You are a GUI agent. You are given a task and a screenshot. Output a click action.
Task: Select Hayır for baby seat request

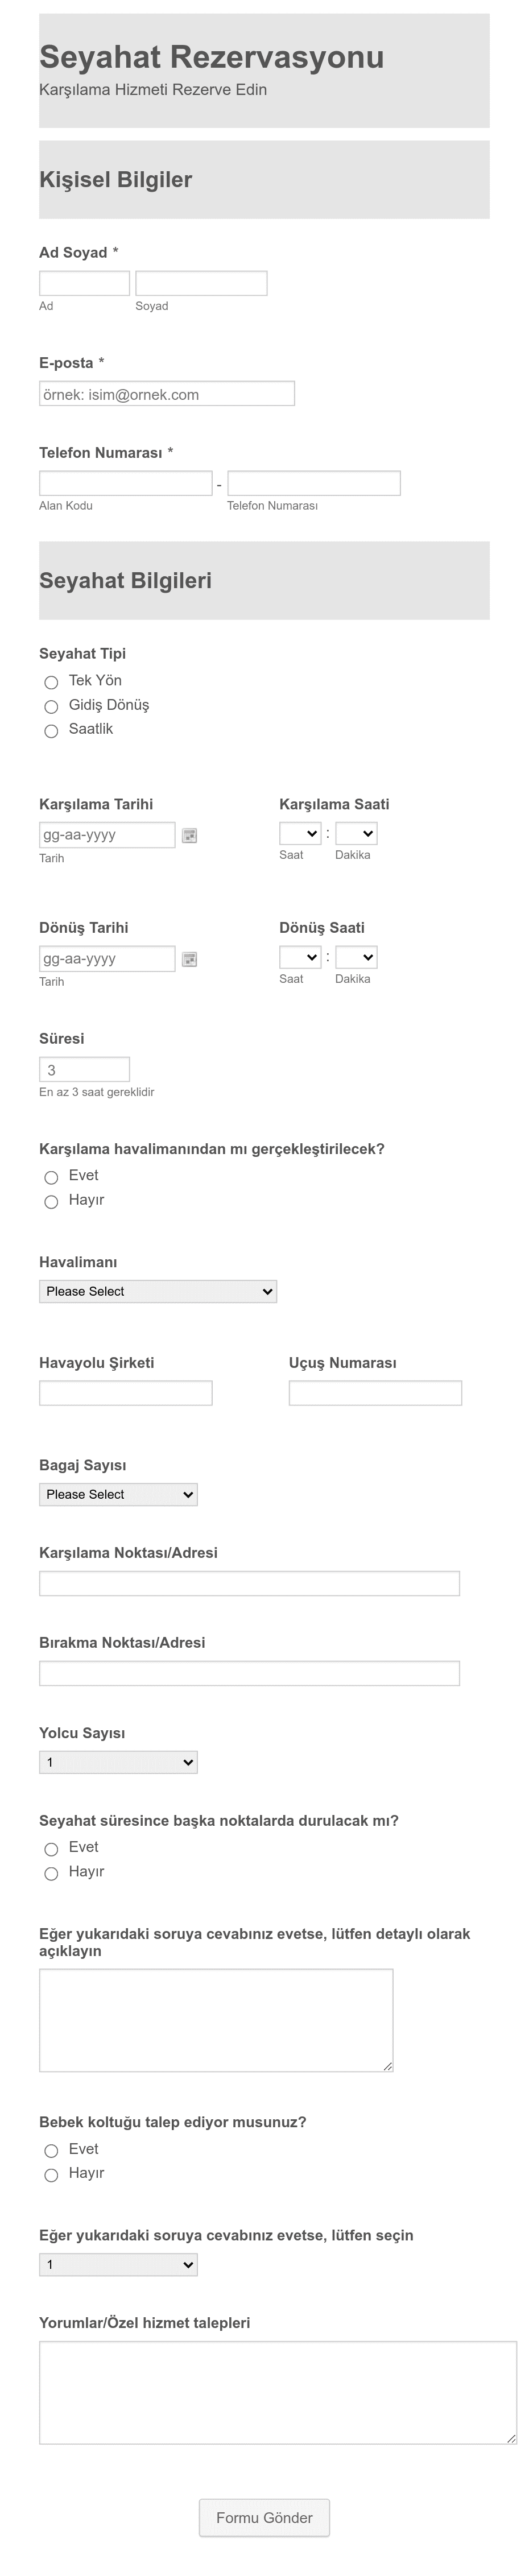pos(51,2175)
